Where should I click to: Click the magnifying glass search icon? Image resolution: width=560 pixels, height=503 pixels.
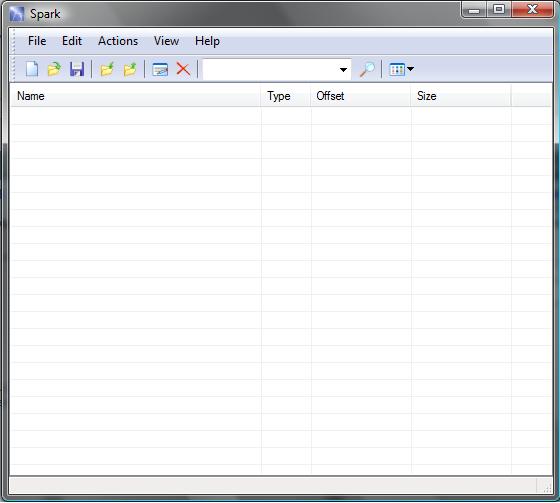[x=367, y=69]
